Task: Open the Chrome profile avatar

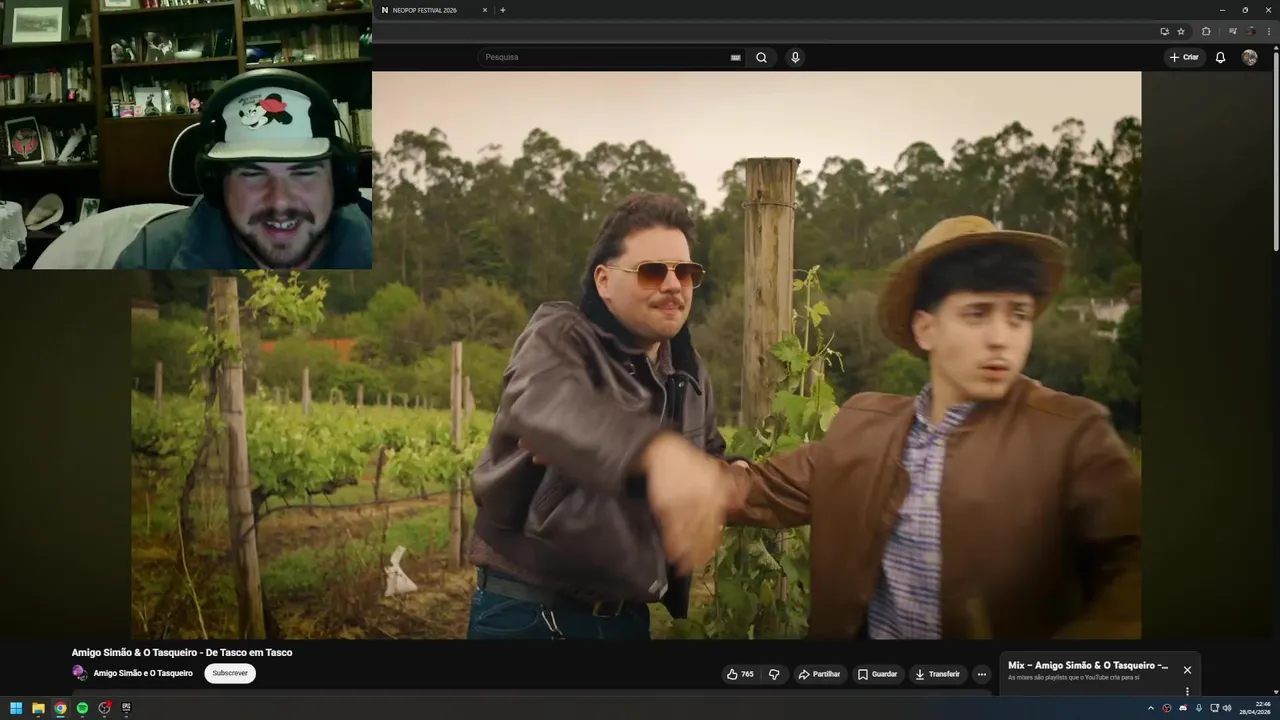Action: click(x=1251, y=31)
